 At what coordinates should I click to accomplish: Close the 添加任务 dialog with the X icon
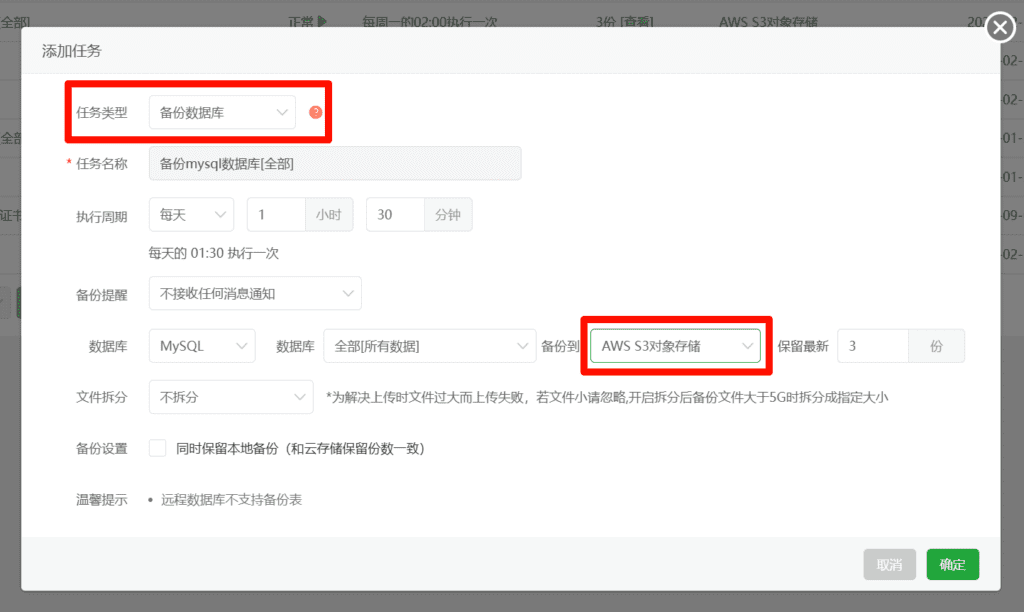tap(1000, 28)
